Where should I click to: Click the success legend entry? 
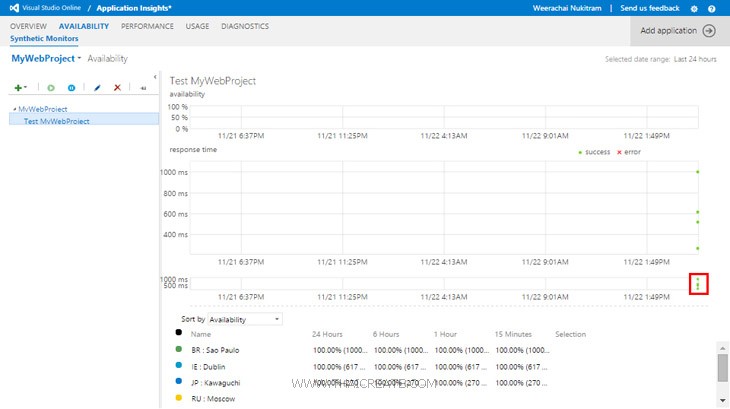pyautogui.click(x=594, y=152)
